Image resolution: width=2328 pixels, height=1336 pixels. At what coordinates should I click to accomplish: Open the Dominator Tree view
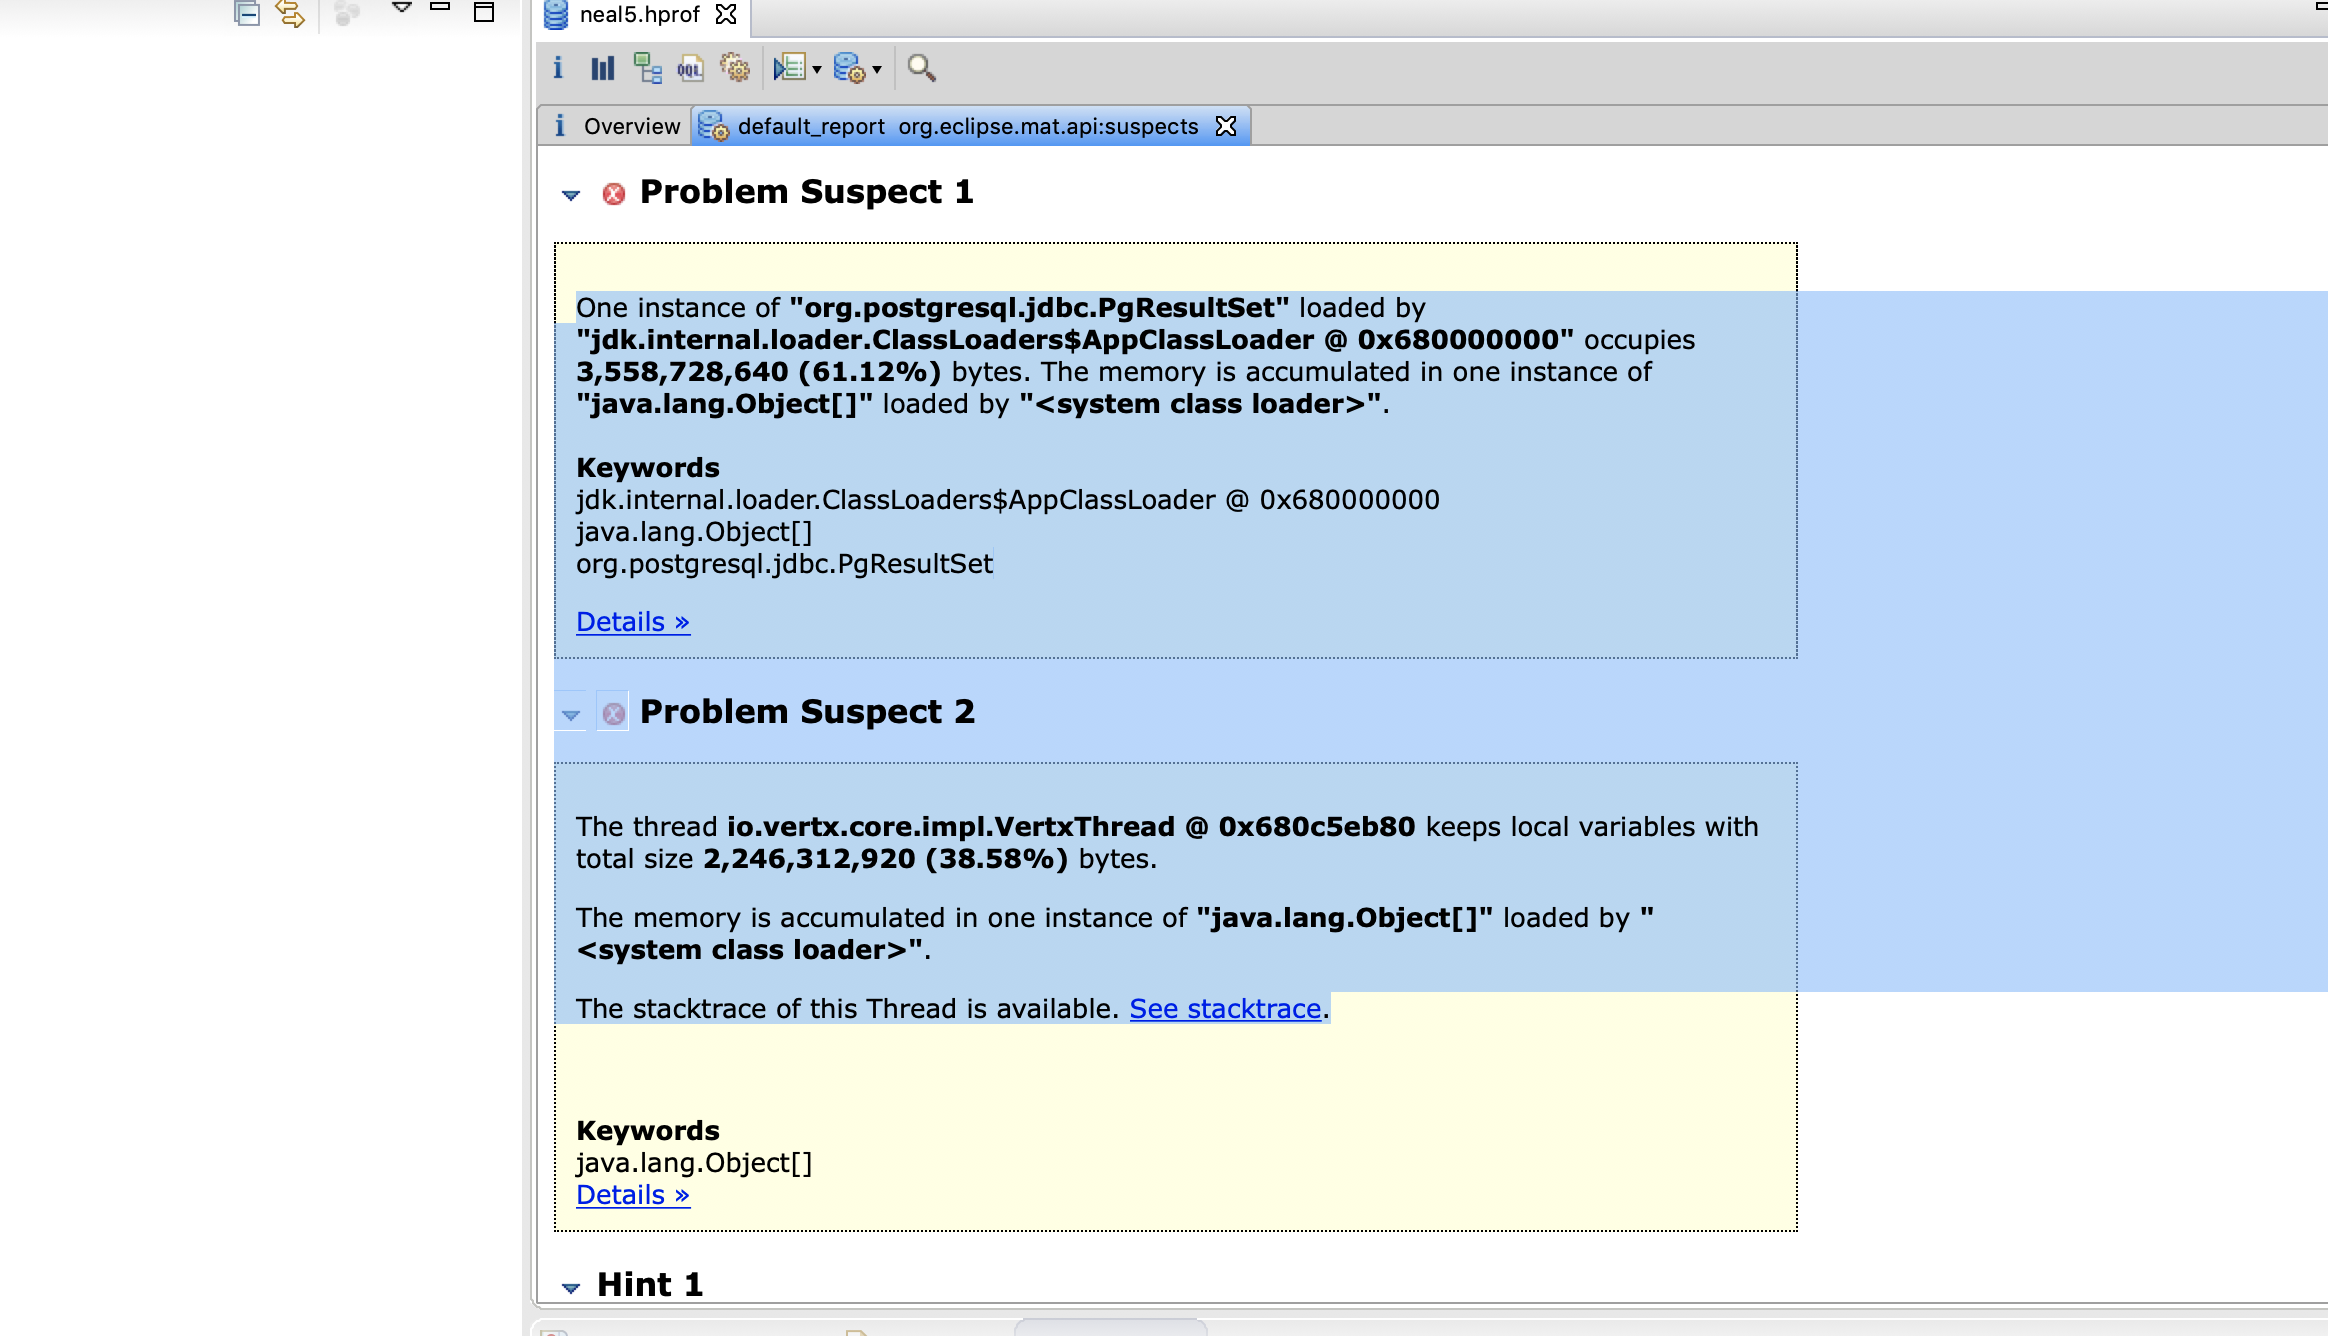point(647,68)
